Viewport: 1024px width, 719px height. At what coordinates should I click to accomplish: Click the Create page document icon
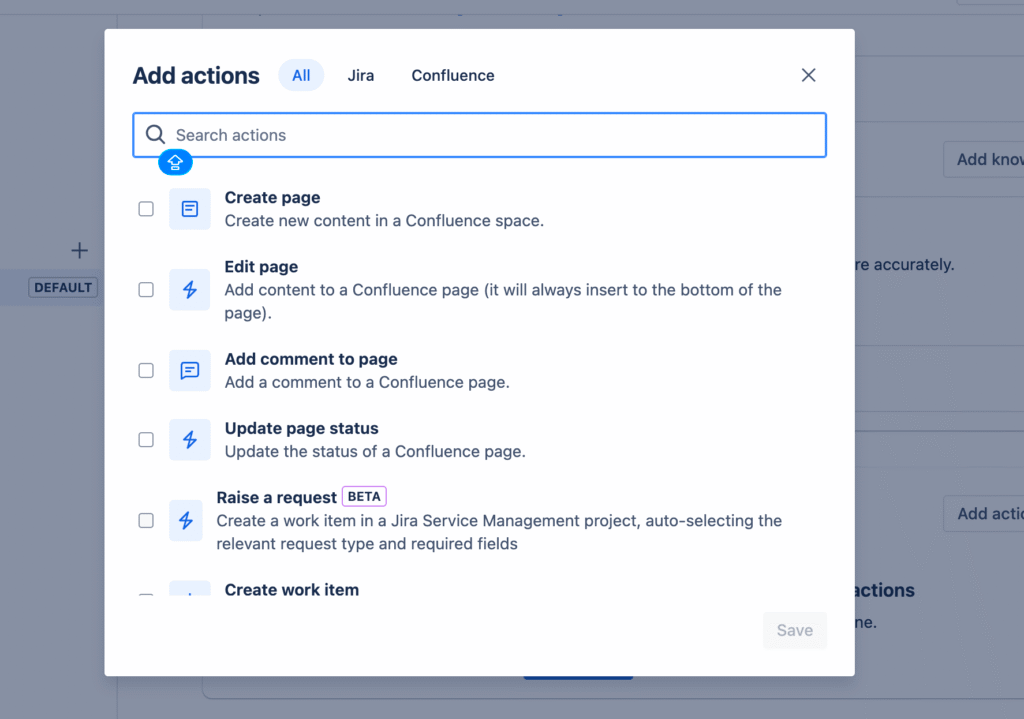pos(189,209)
